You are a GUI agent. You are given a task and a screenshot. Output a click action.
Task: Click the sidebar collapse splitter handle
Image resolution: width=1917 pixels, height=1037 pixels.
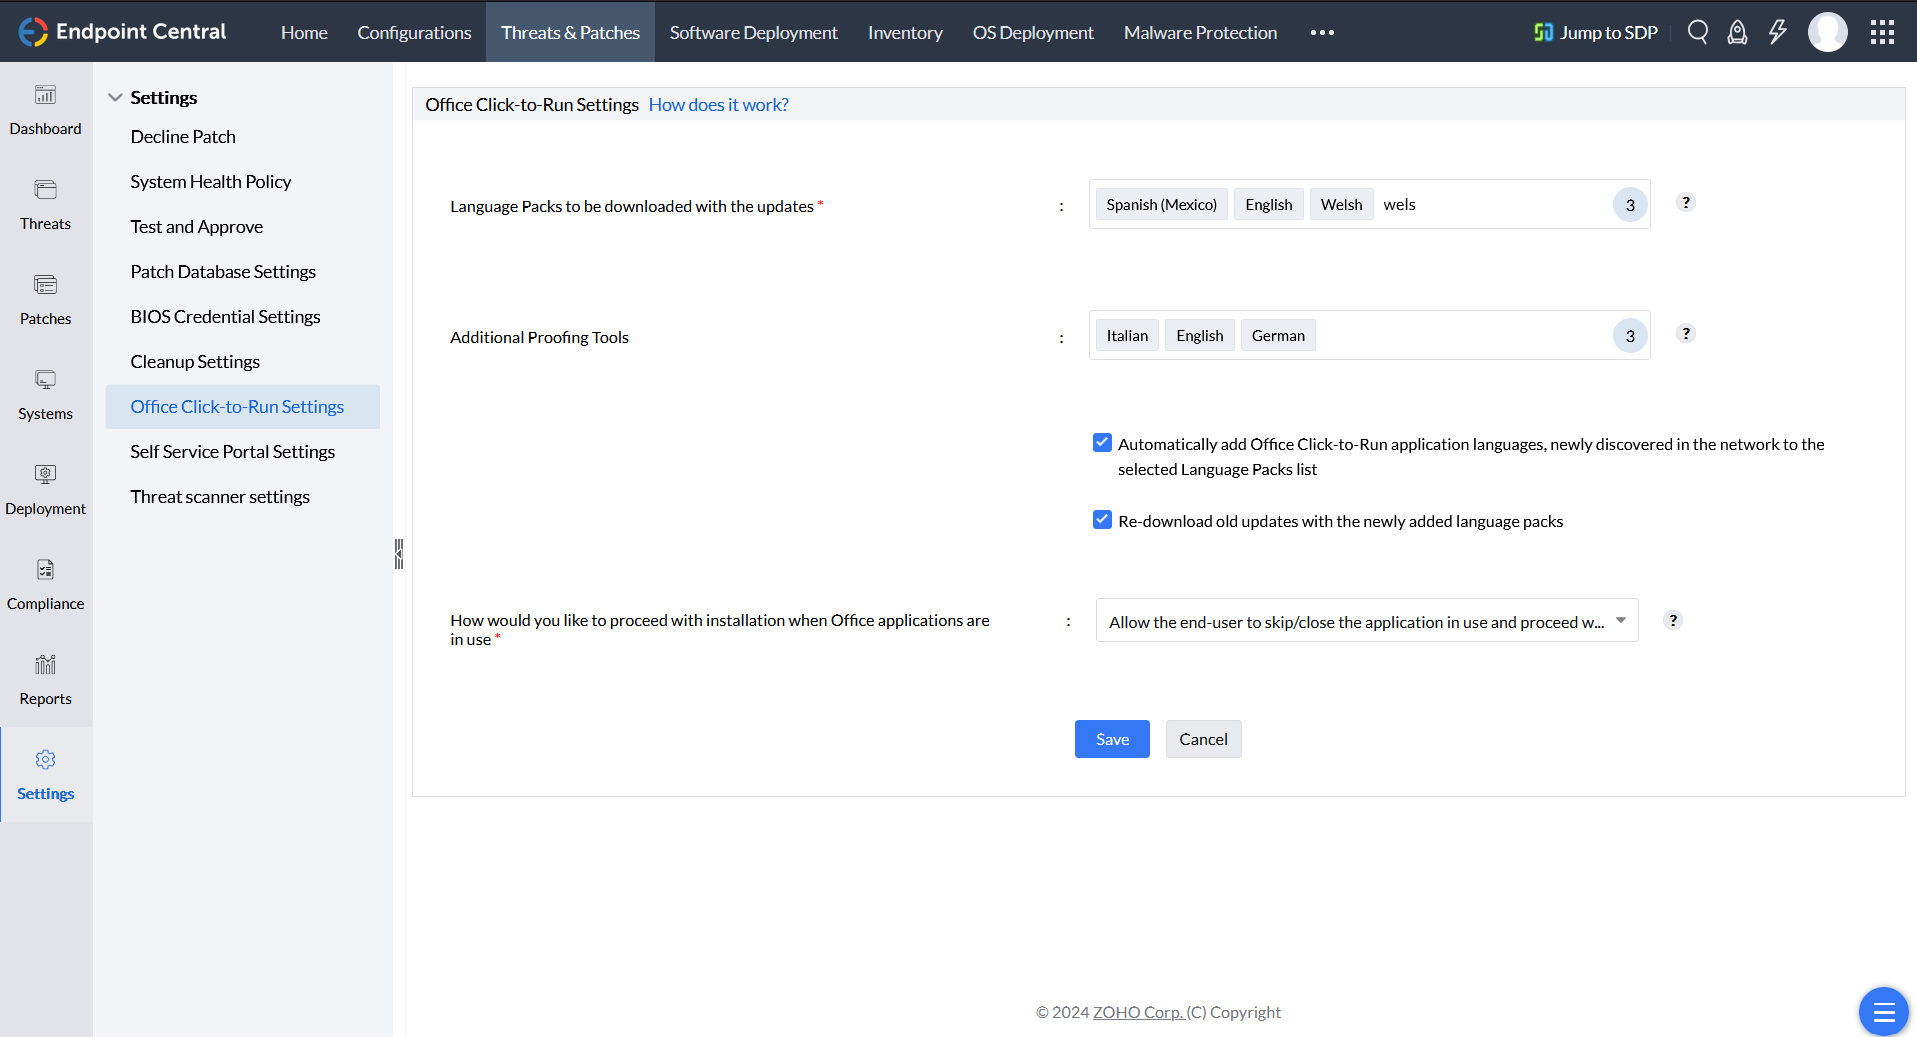tap(399, 553)
